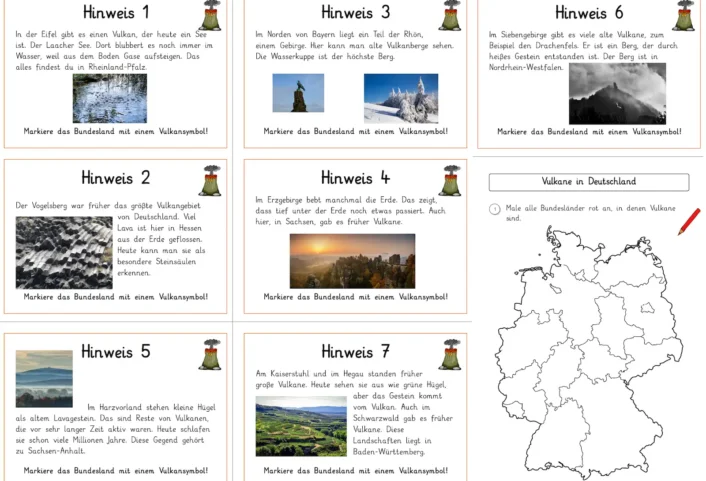Viewport: 706px width, 481px height.
Task: Open the statue photo in Hinweis 3
Action: [298, 93]
